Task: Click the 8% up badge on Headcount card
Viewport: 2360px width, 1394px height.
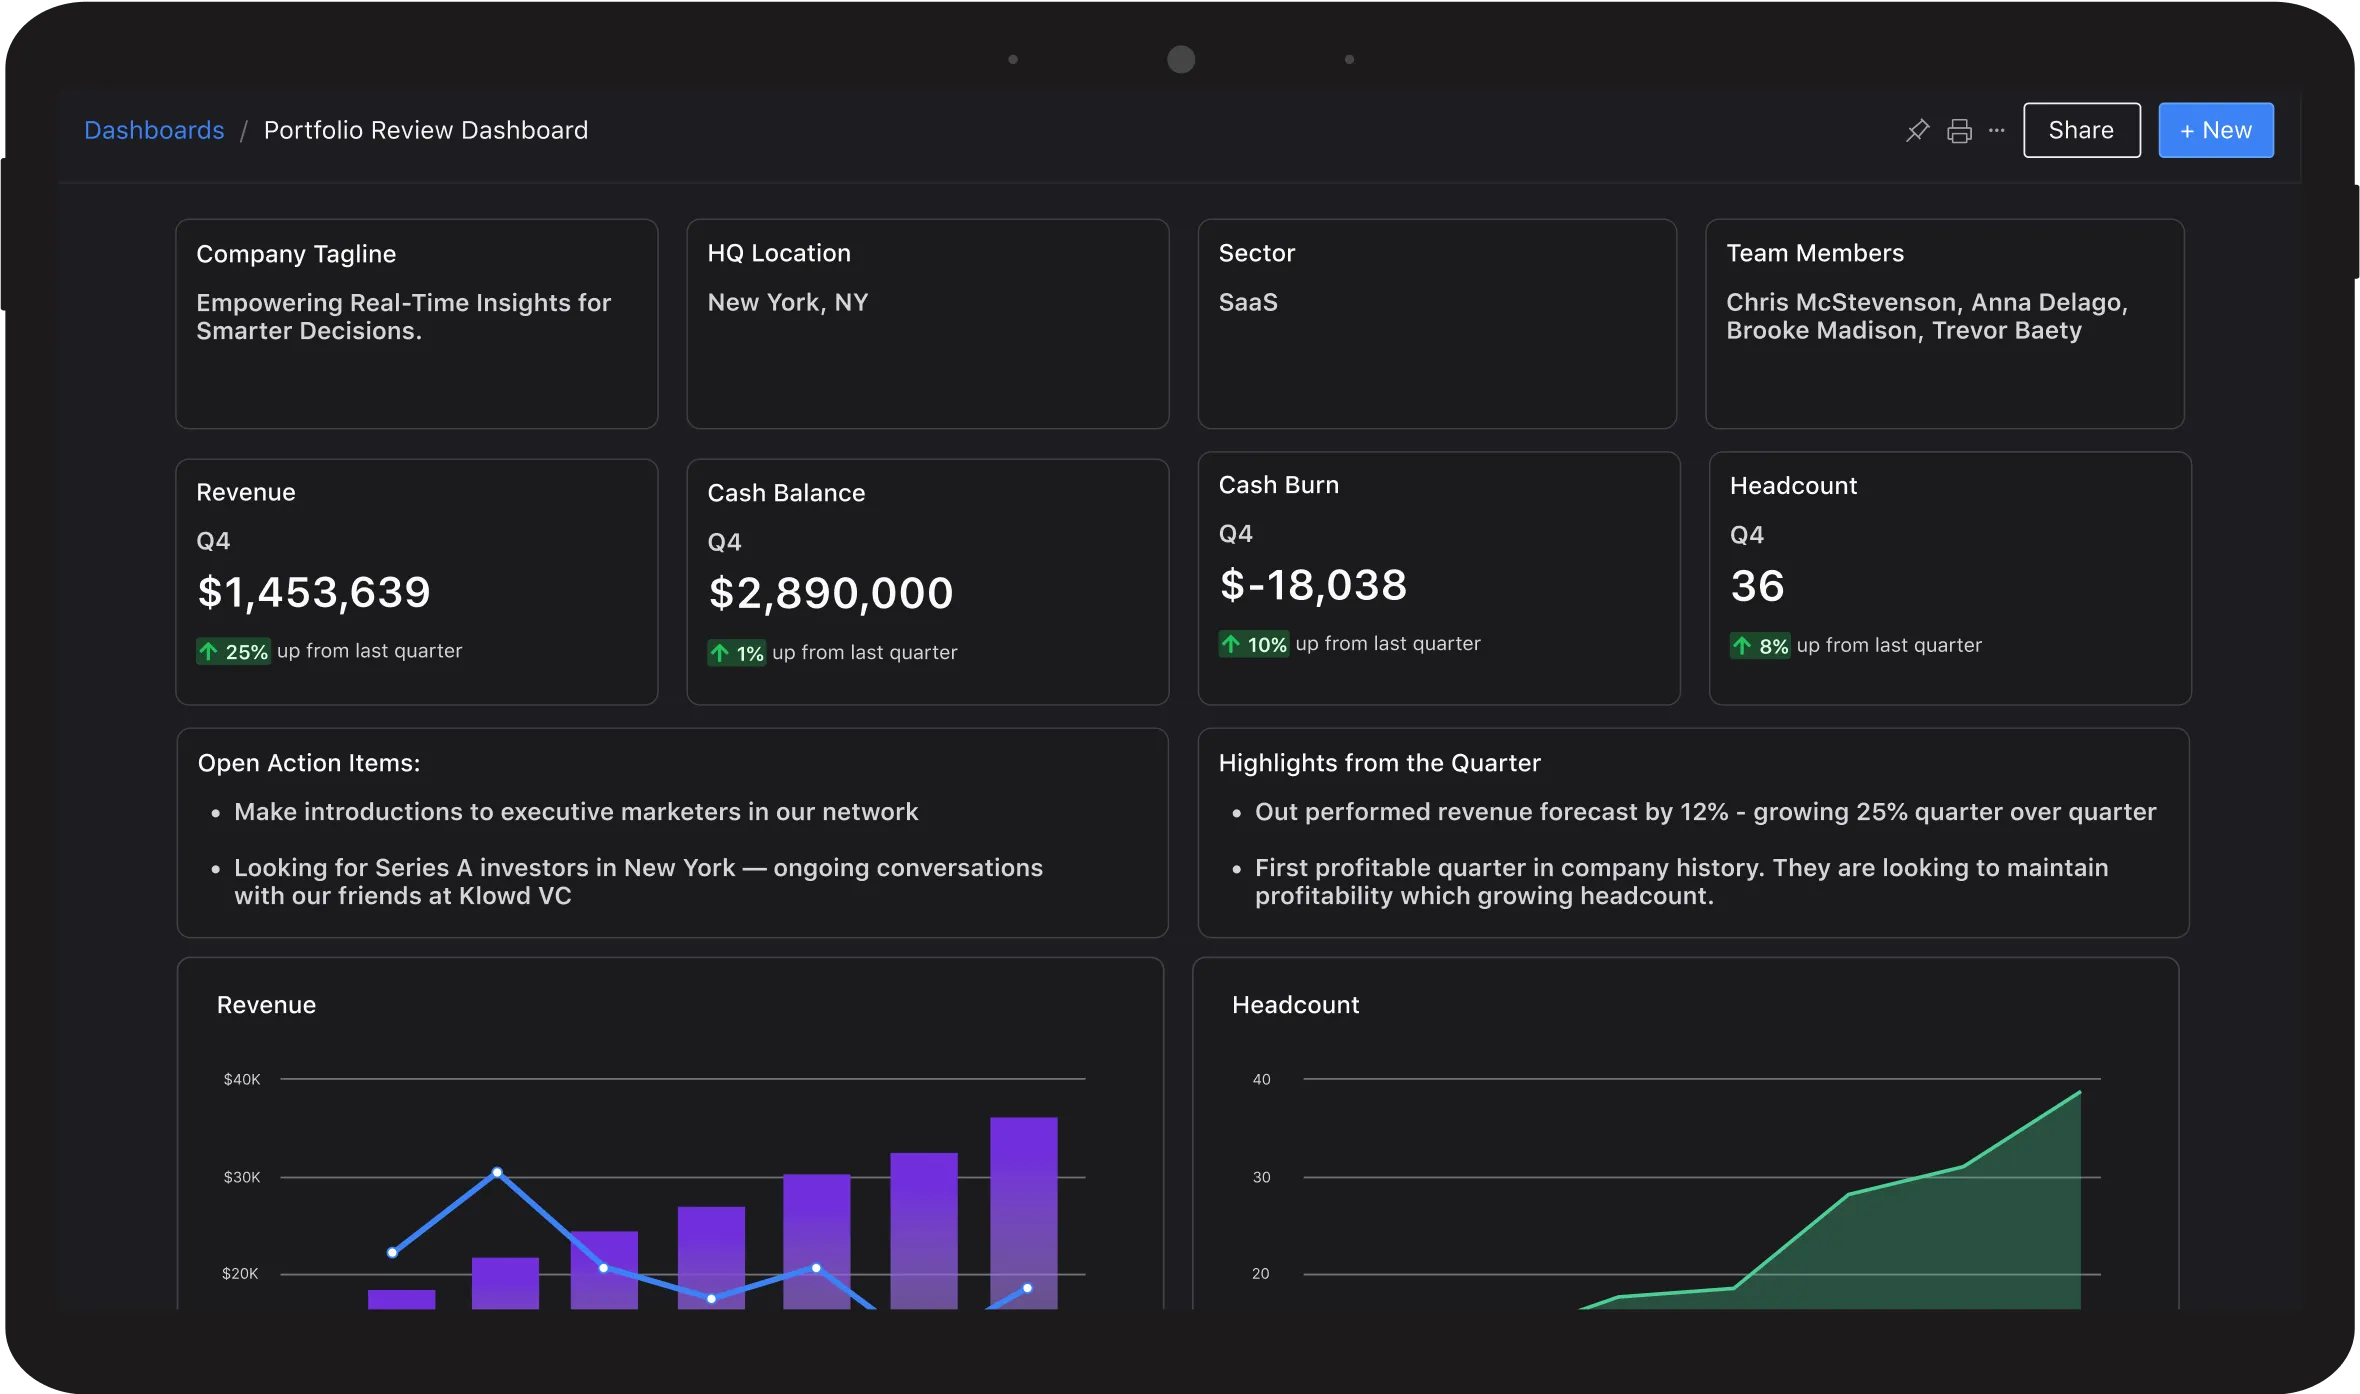Action: [x=1761, y=646]
